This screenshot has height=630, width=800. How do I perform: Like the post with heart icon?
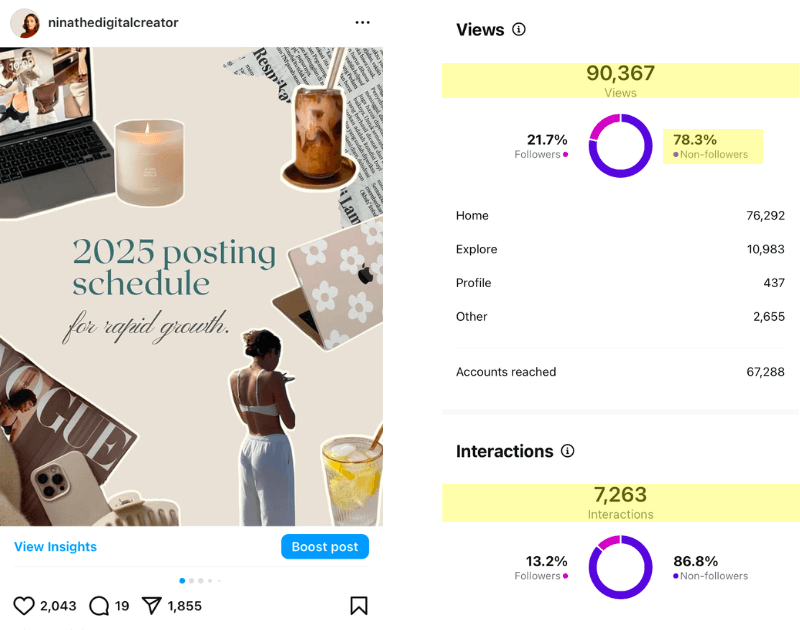point(24,605)
